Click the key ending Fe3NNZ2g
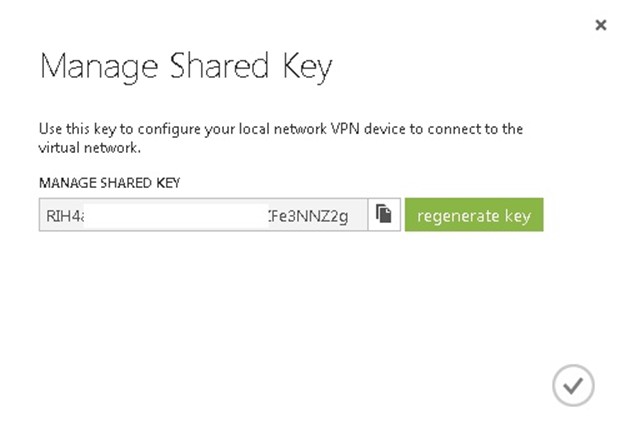This screenshot has height=438, width=626. click(x=309, y=216)
